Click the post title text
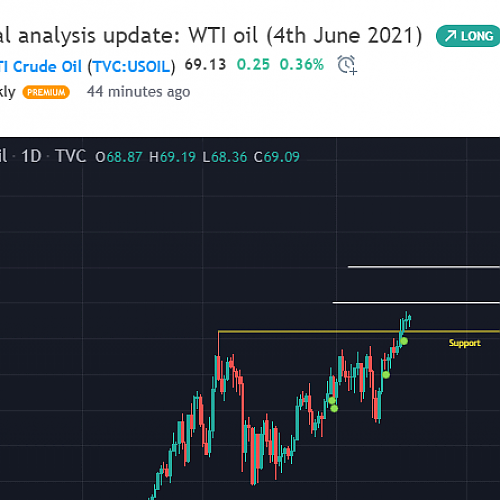 pyautogui.click(x=211, y=36)
